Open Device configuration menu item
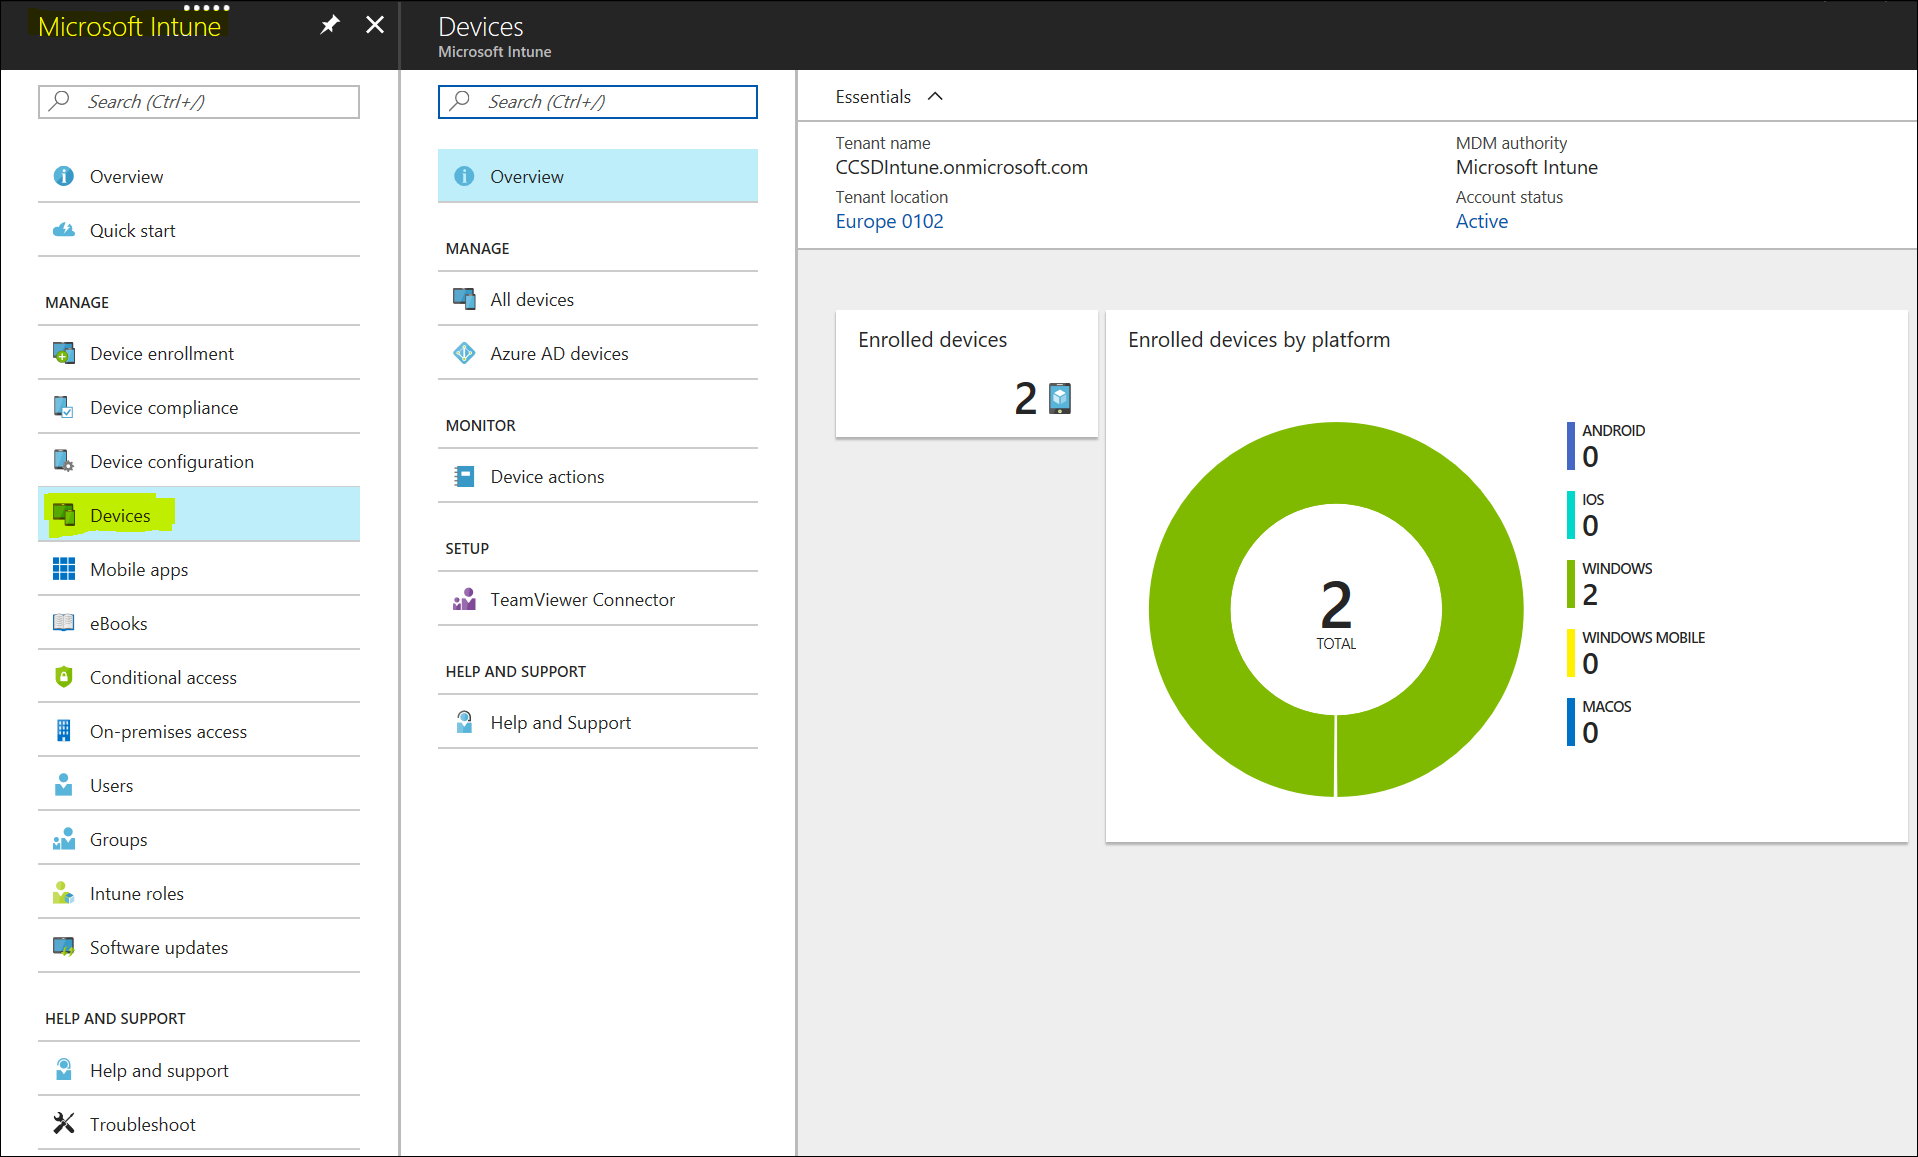 tap(199, 461)
